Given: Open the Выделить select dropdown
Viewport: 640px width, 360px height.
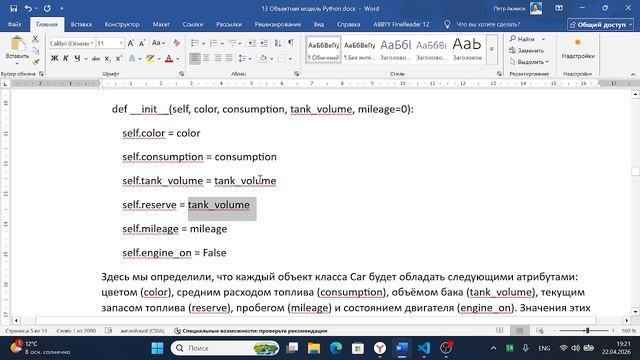Looking at the screenshot, I should click(529, 62).
